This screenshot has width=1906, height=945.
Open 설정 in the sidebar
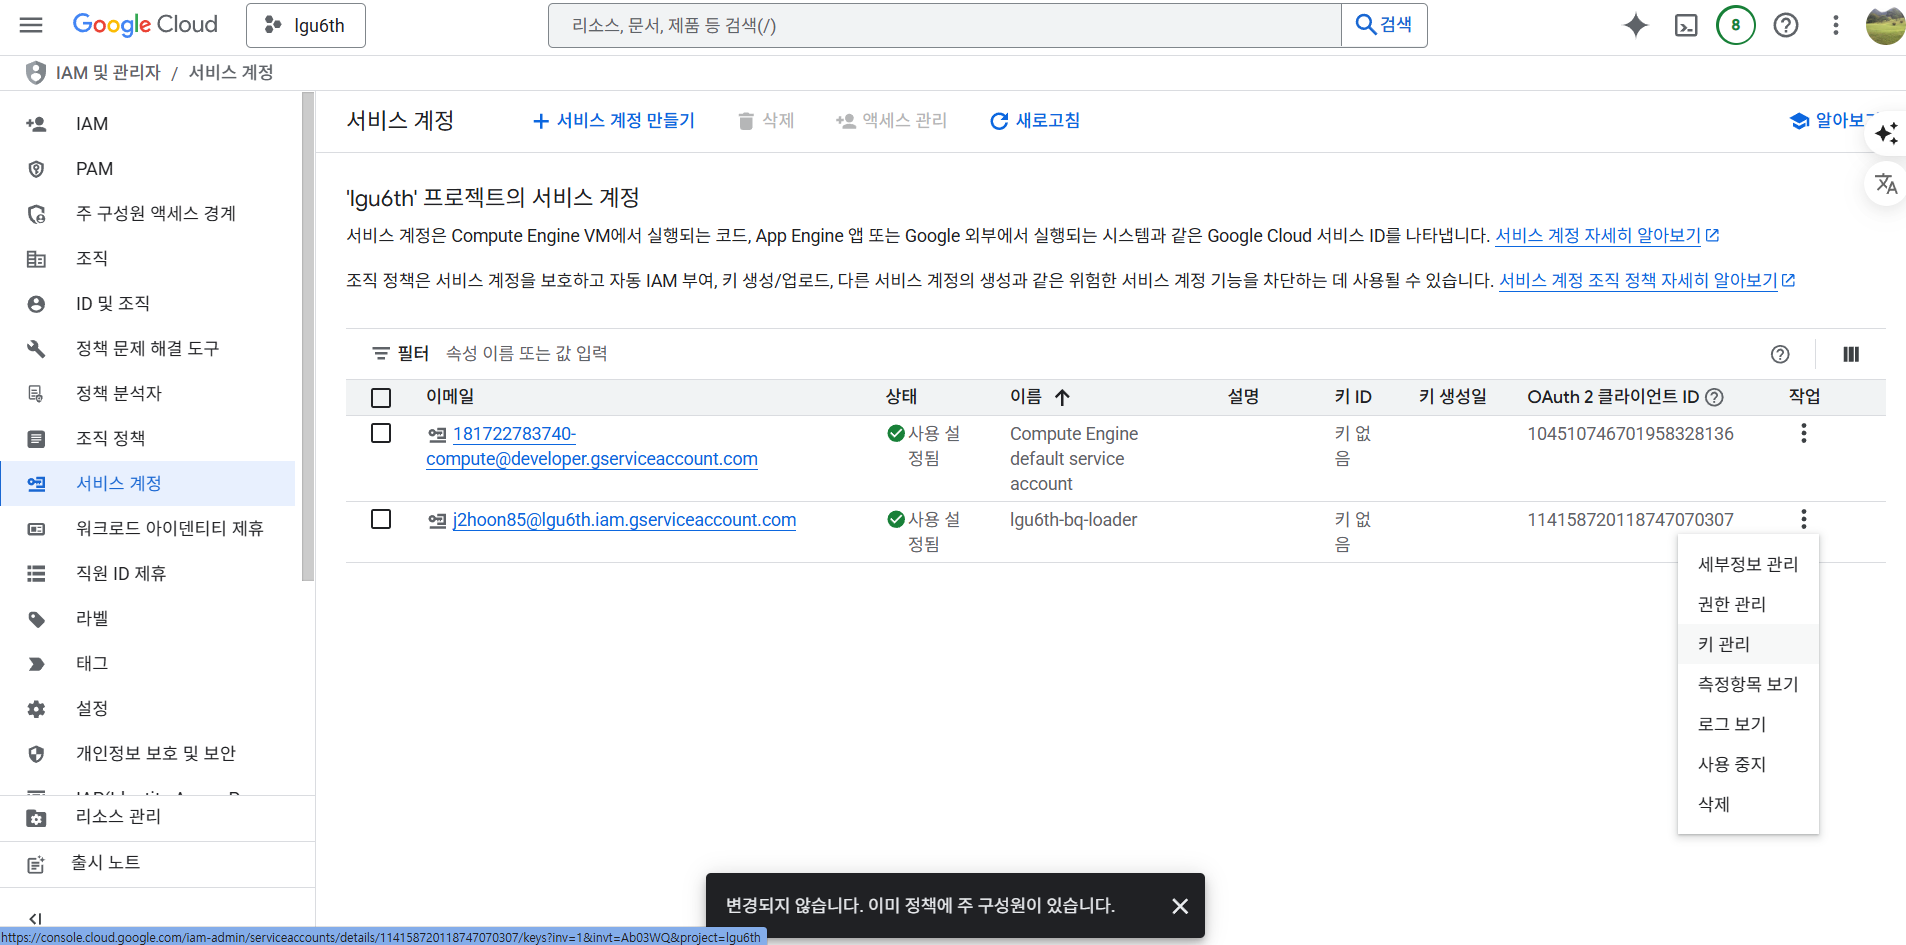point(147,709)
